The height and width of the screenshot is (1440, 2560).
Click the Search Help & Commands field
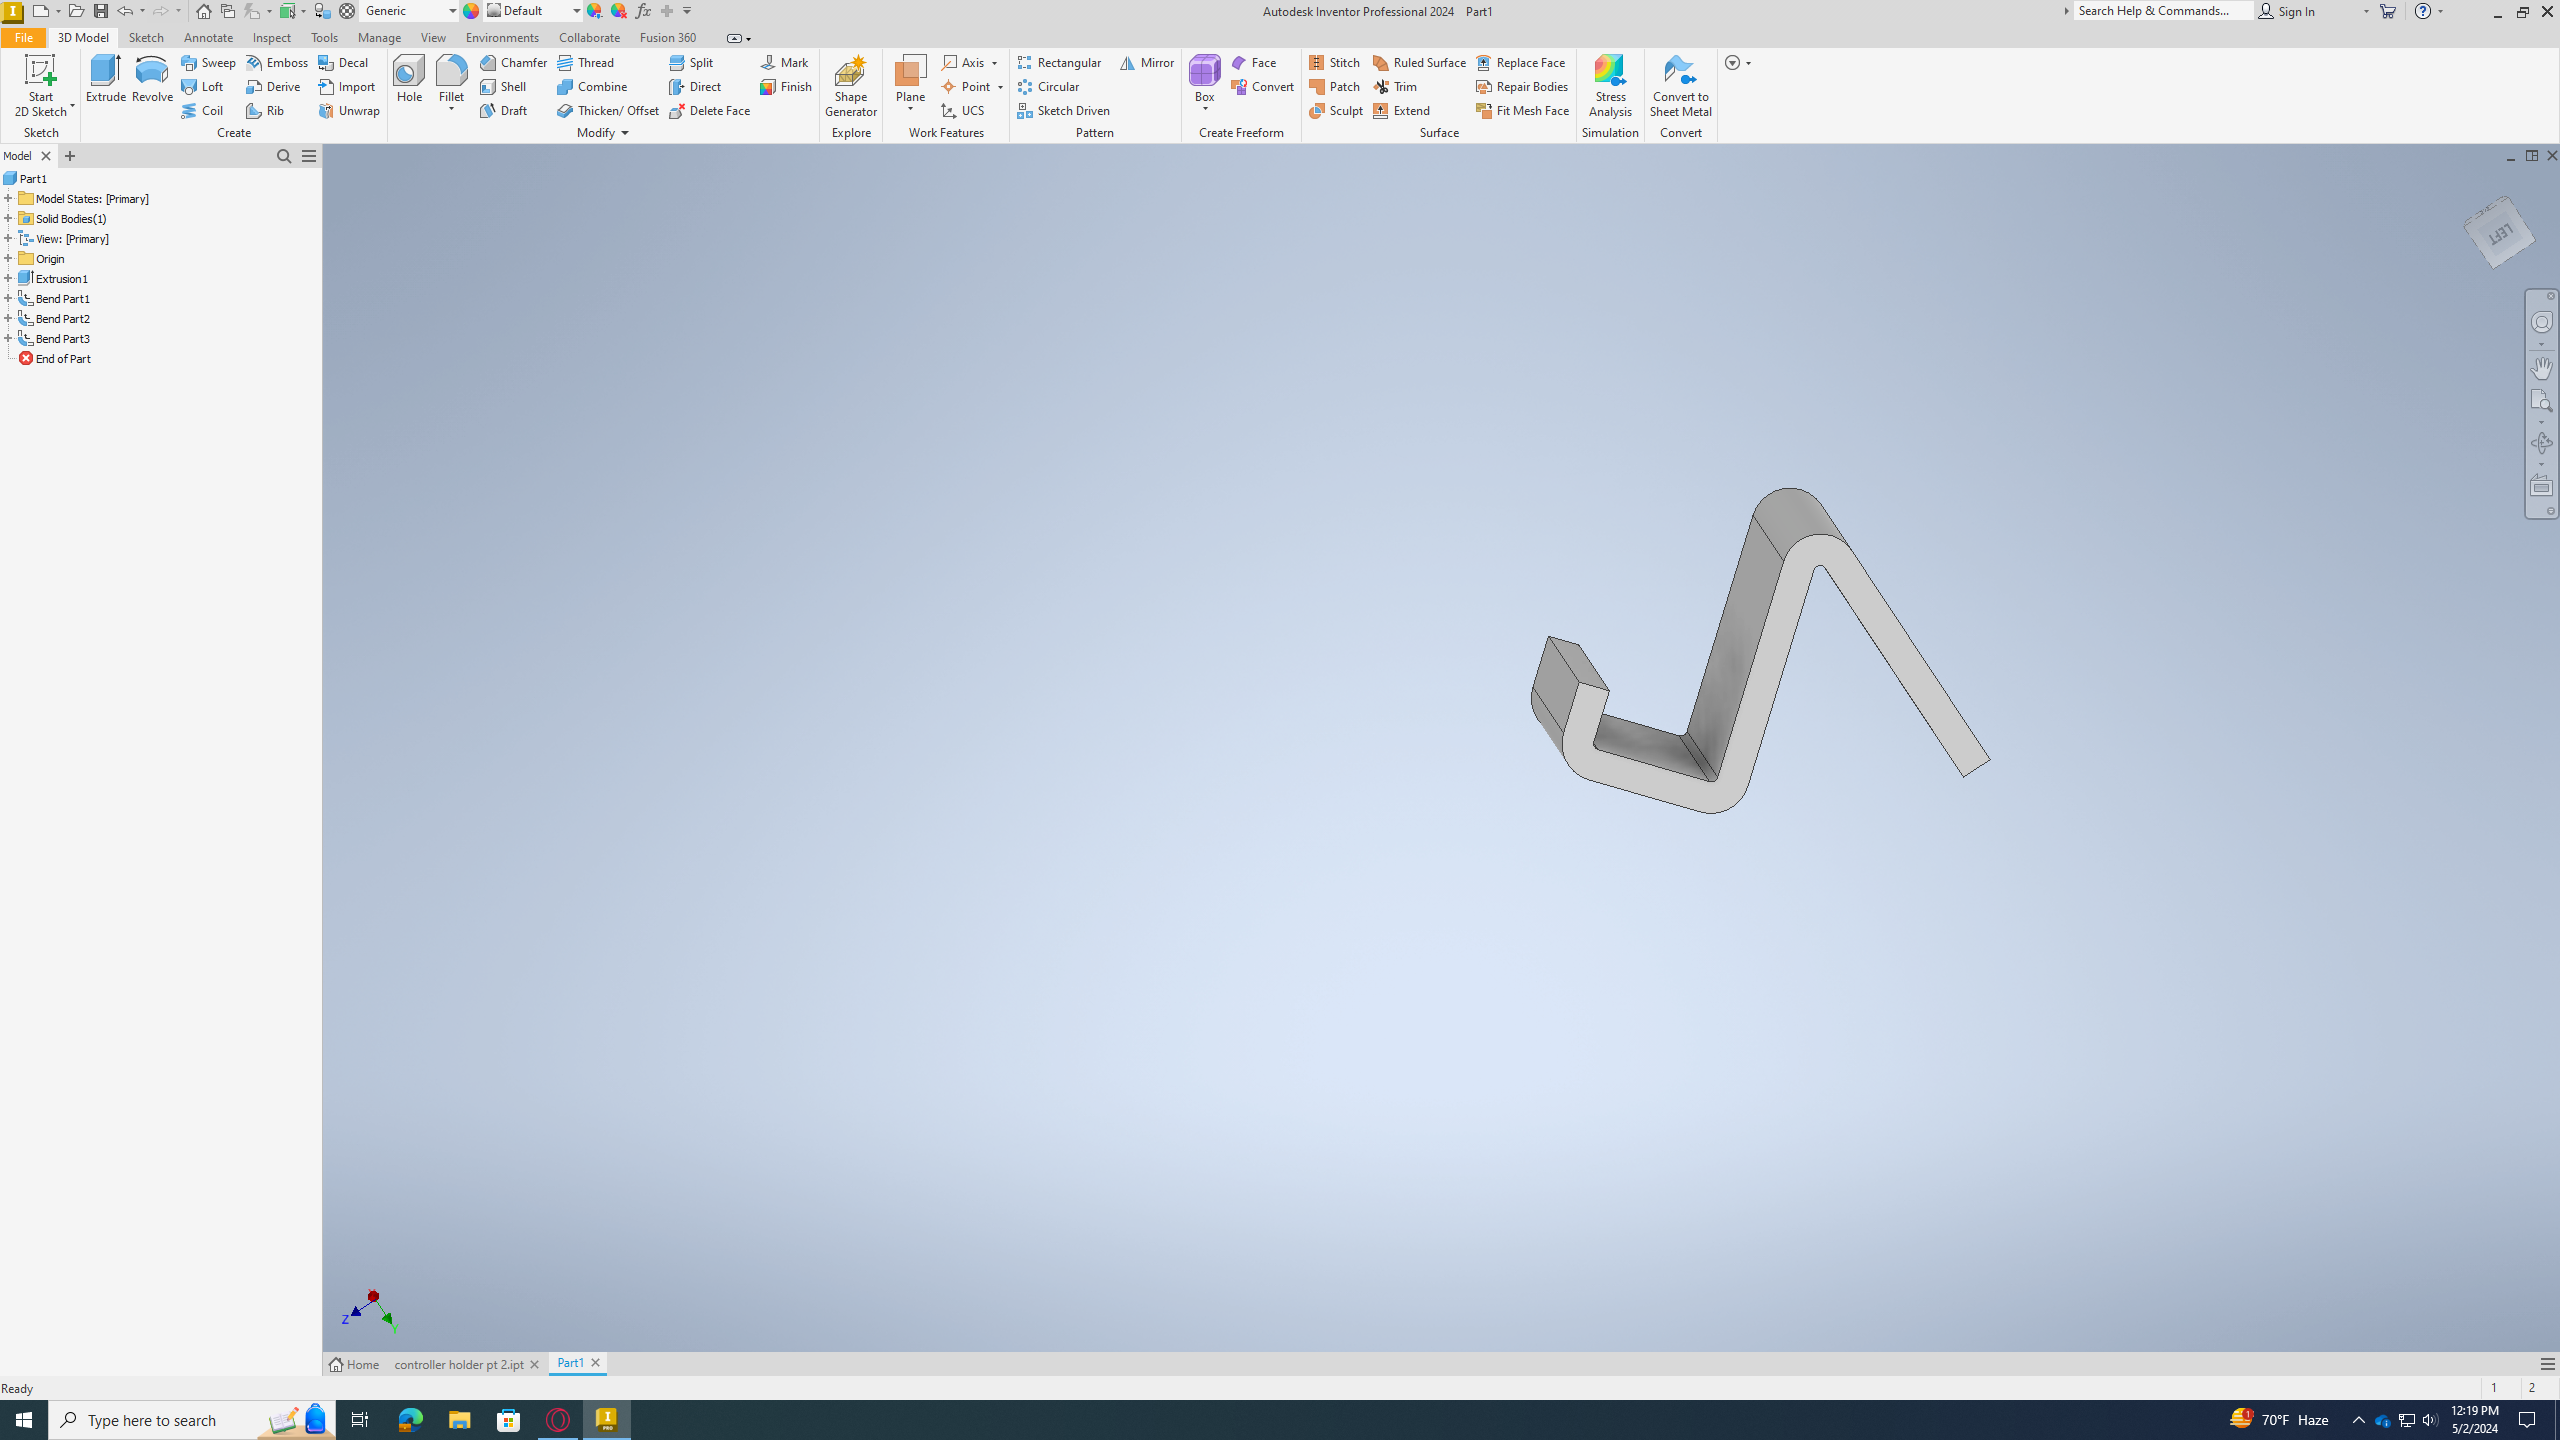click(x=2162, y=11)
